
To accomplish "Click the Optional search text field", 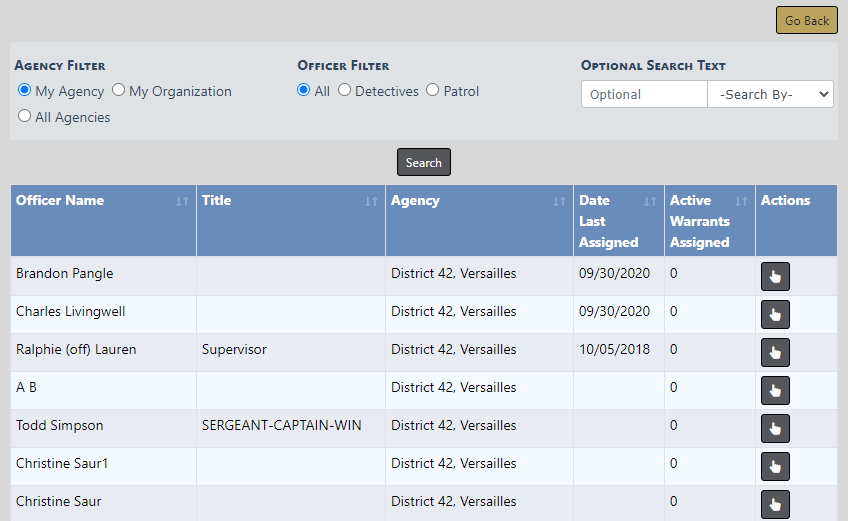I will click(x=644, y=94).
